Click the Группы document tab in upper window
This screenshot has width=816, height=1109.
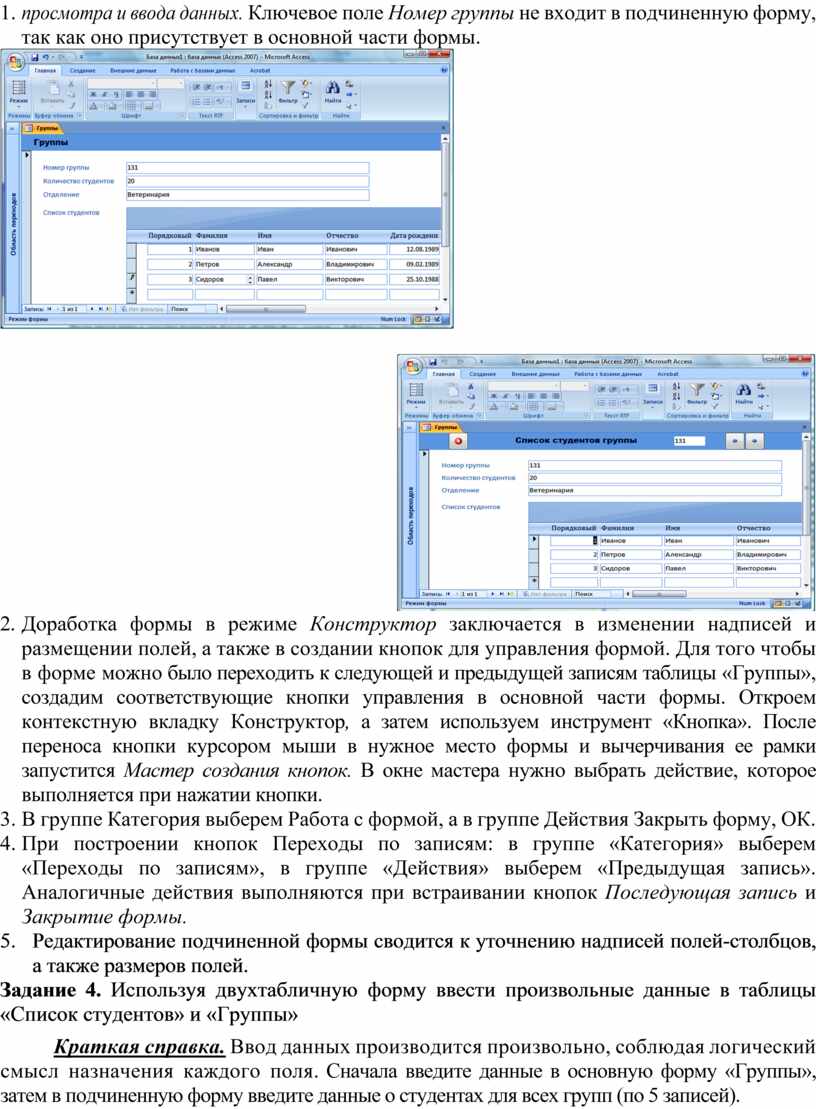point(42,128)
